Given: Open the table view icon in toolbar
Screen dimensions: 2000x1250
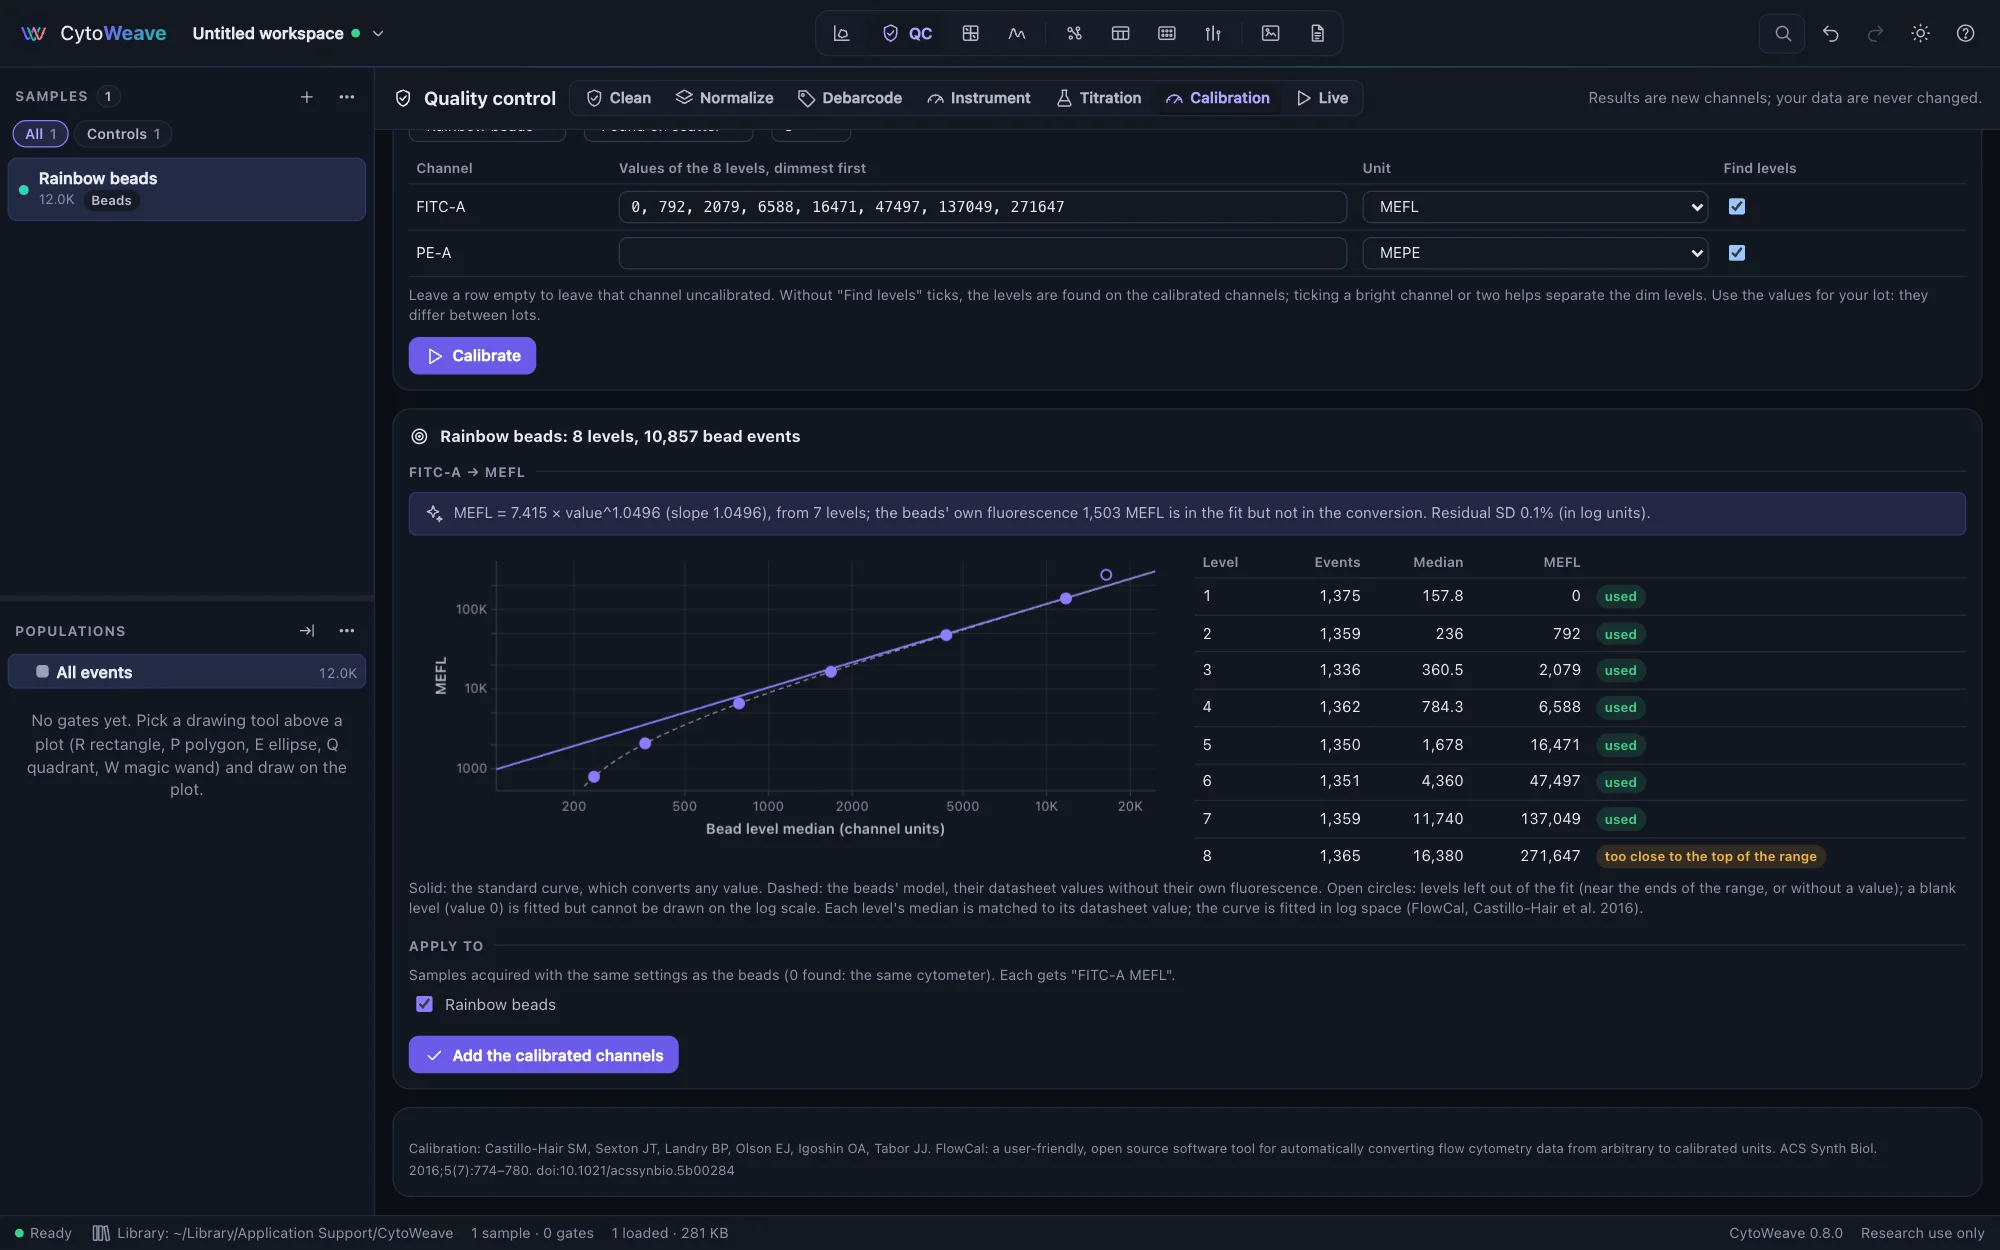Looking at the screenshot, I should pyautogui.click(x=1120, y=33).
